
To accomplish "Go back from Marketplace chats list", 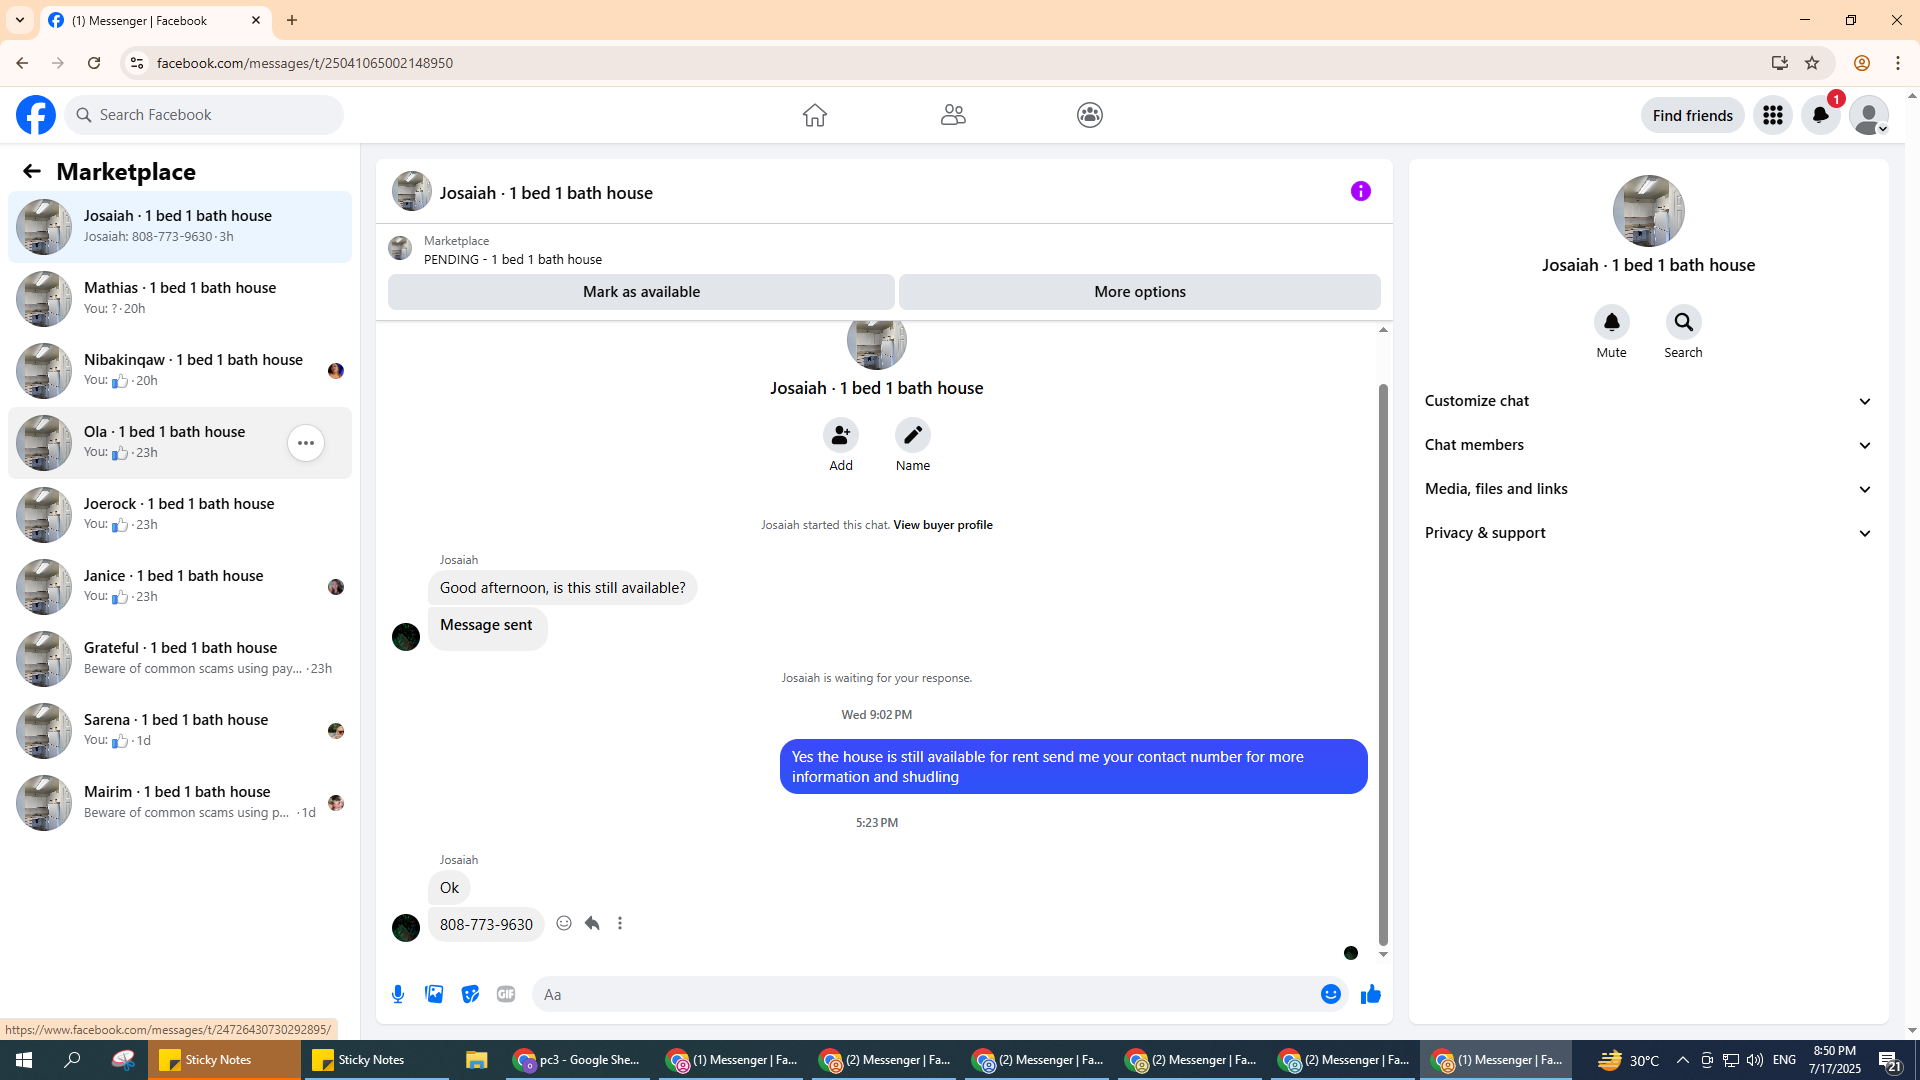I will click(32, 171).
